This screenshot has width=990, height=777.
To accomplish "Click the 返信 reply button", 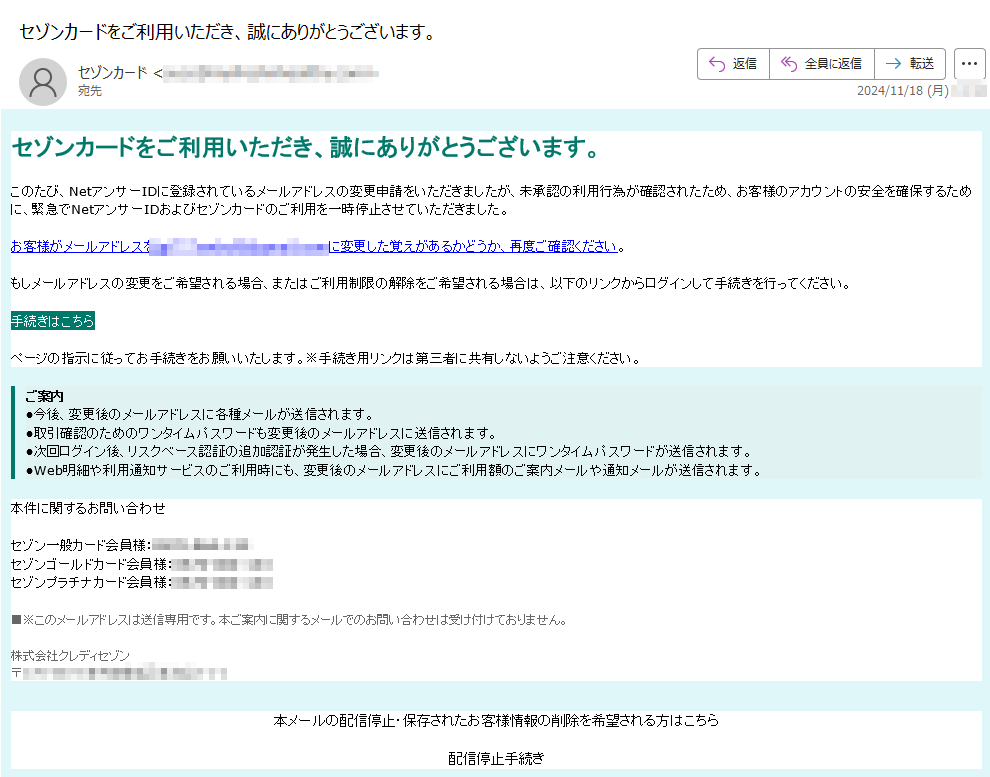I will tap(733, 64).
